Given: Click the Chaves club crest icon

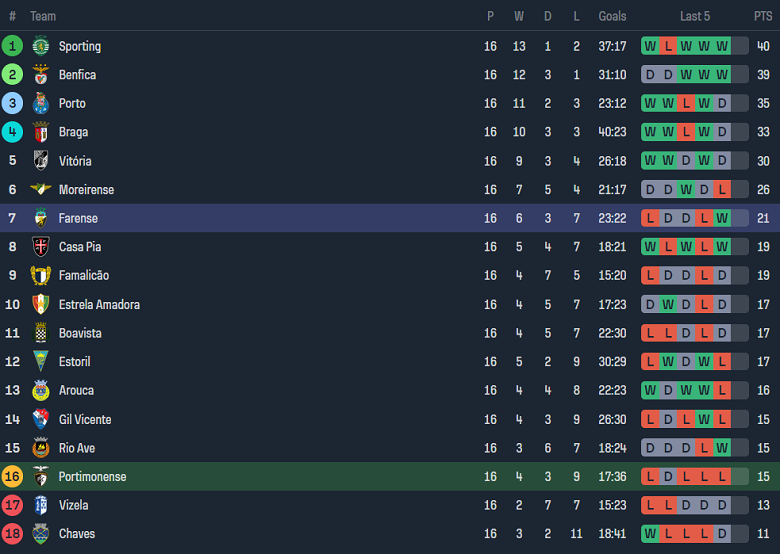Looking at the screenshot, I should pos(41,534).
